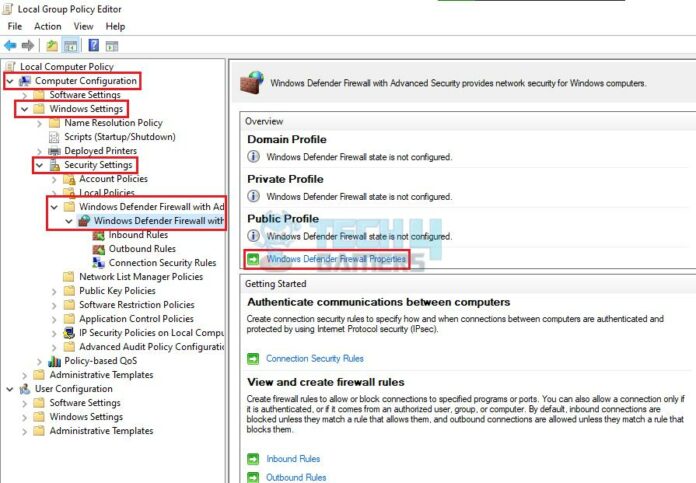Click the Up One Level folder icon
This screenshot has width=696, height=483.
click(x=52, y=45)
